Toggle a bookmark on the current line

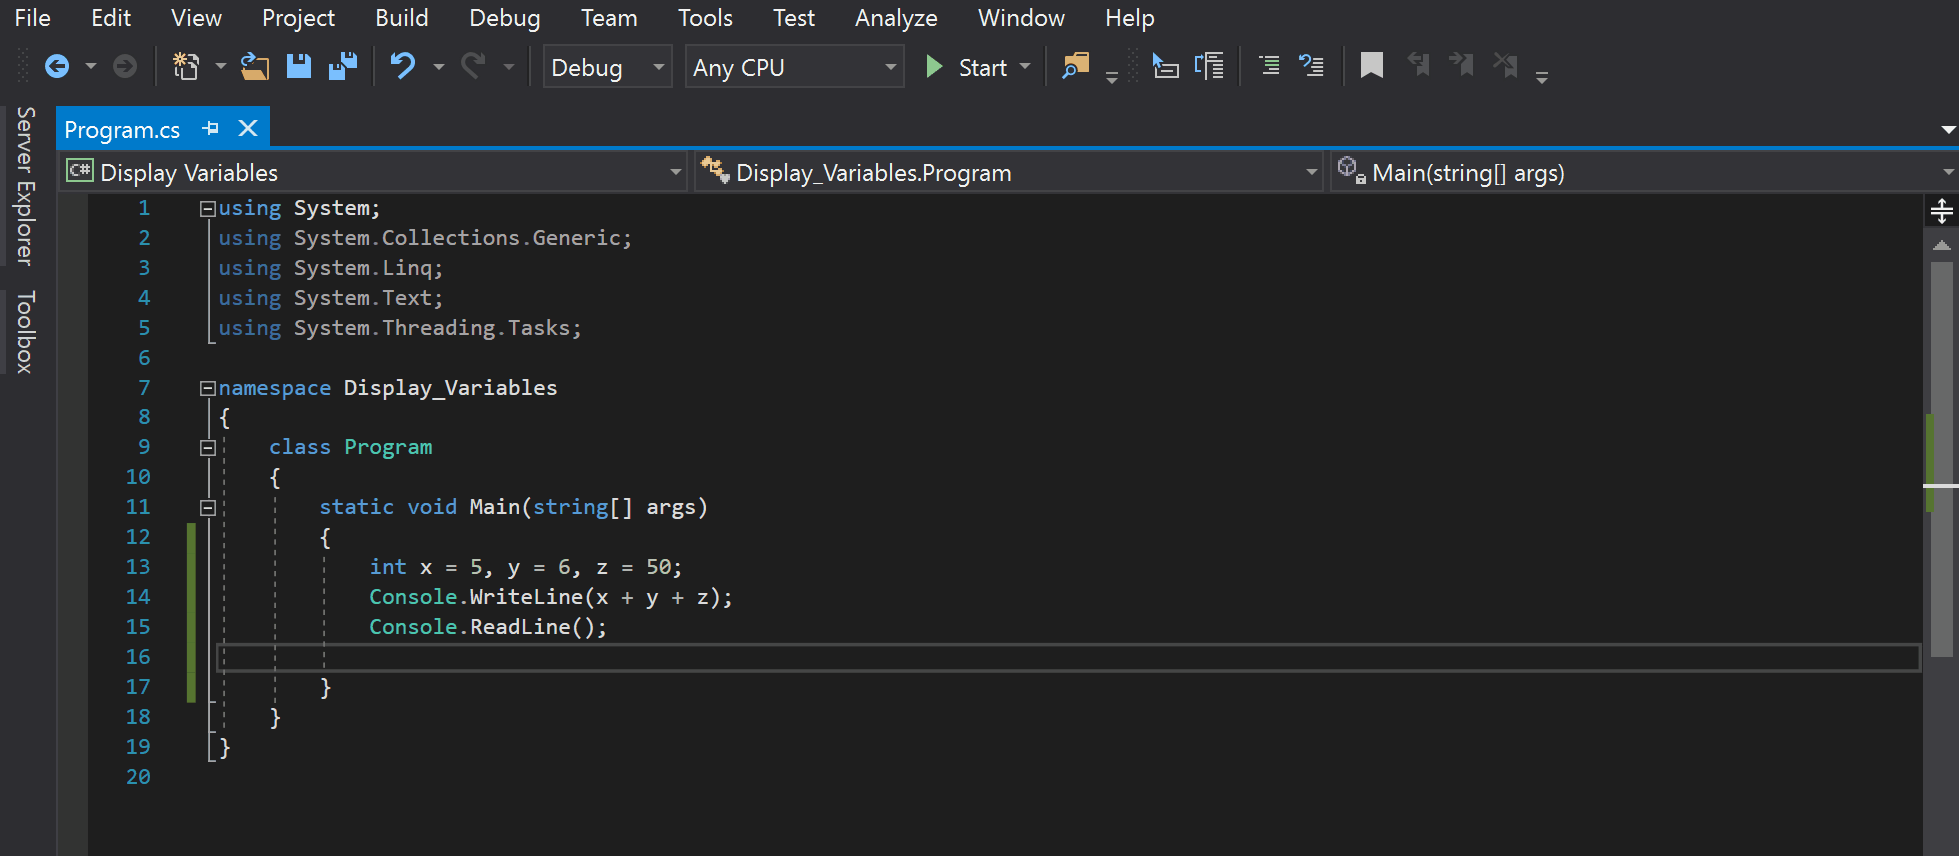(x=1371, y=67)
